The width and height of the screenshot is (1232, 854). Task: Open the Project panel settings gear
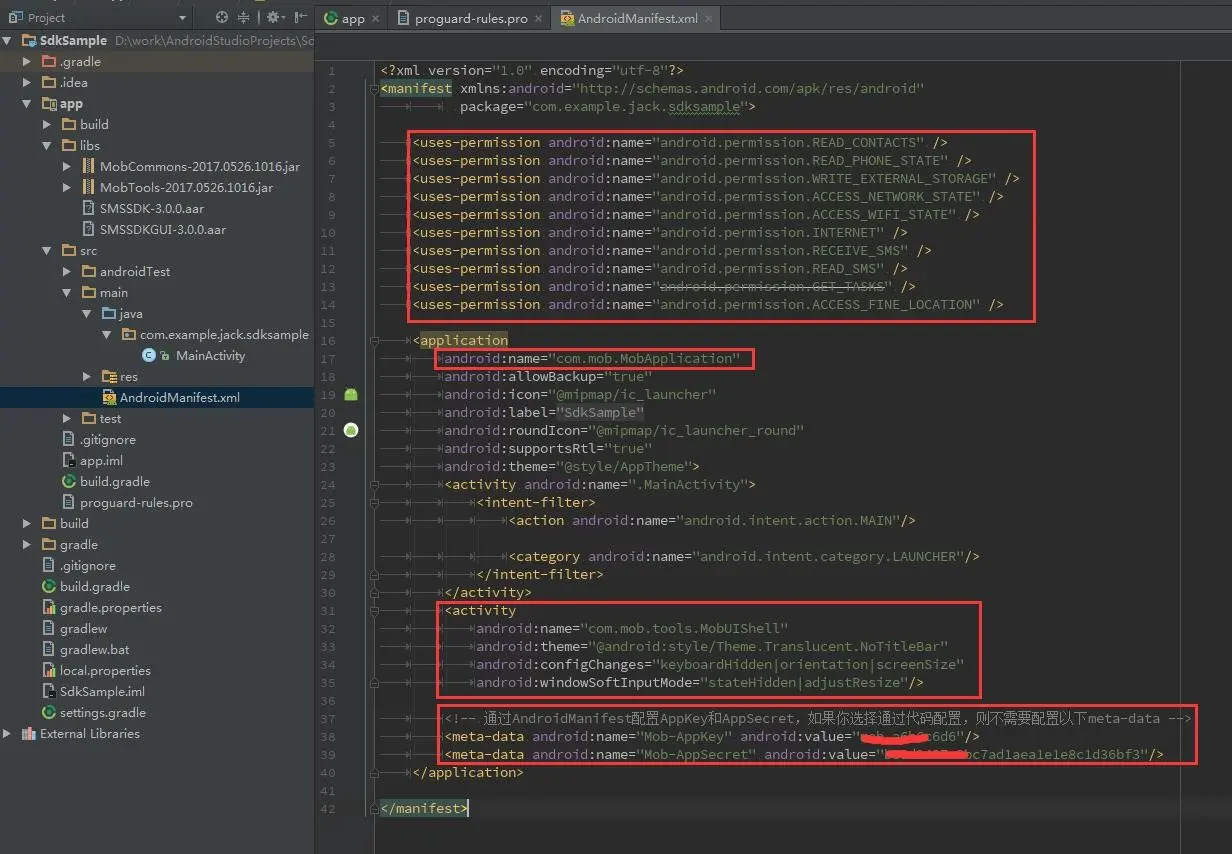[x=271, y=17]
